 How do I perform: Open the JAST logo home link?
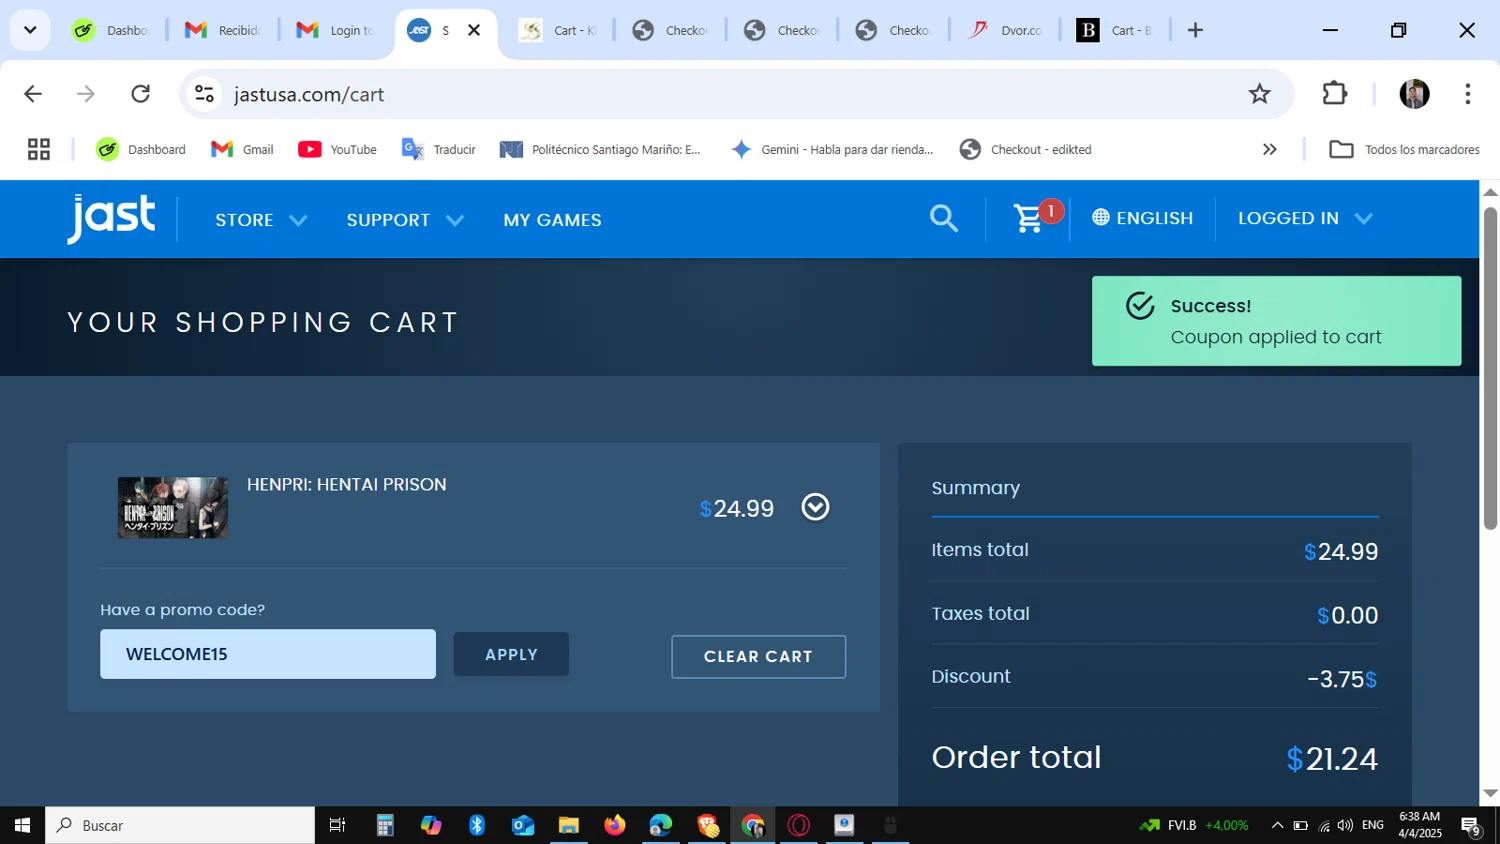click(x=111, y=218)
